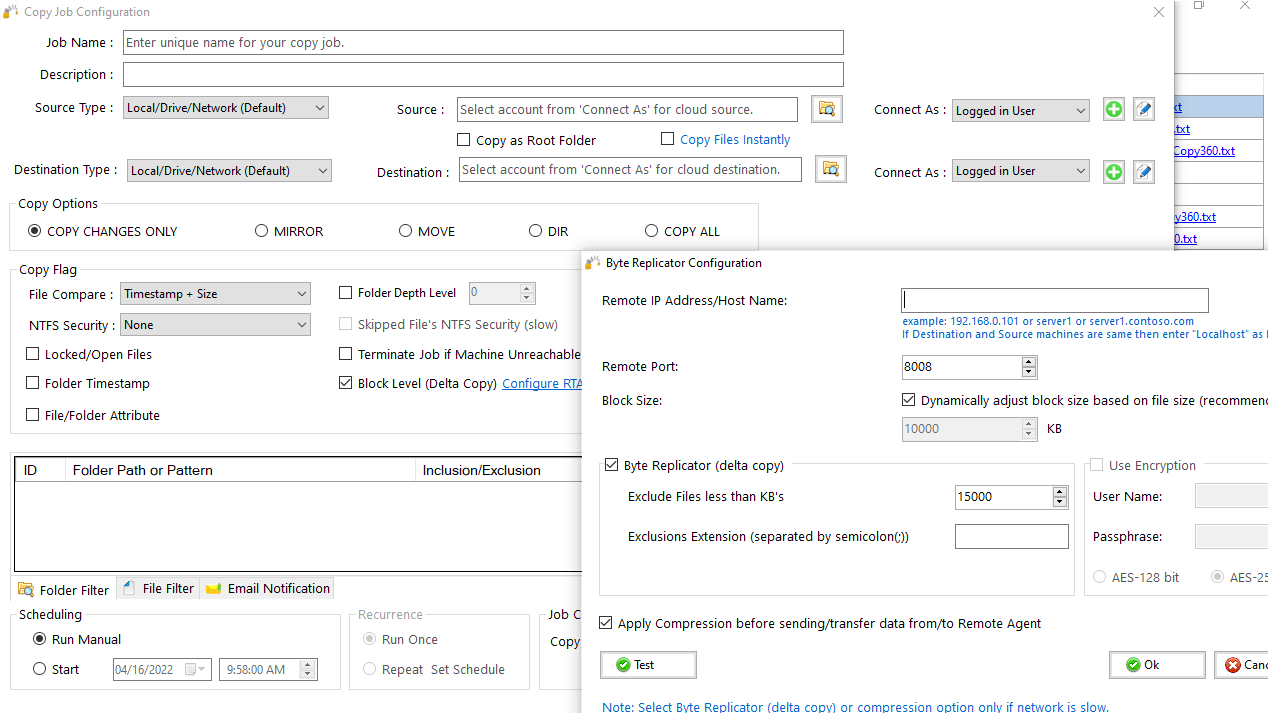Screen dimensions: 1269x714
Task: Click green plus icon beside Source Connect As
Action: [x=1114, y=110]
